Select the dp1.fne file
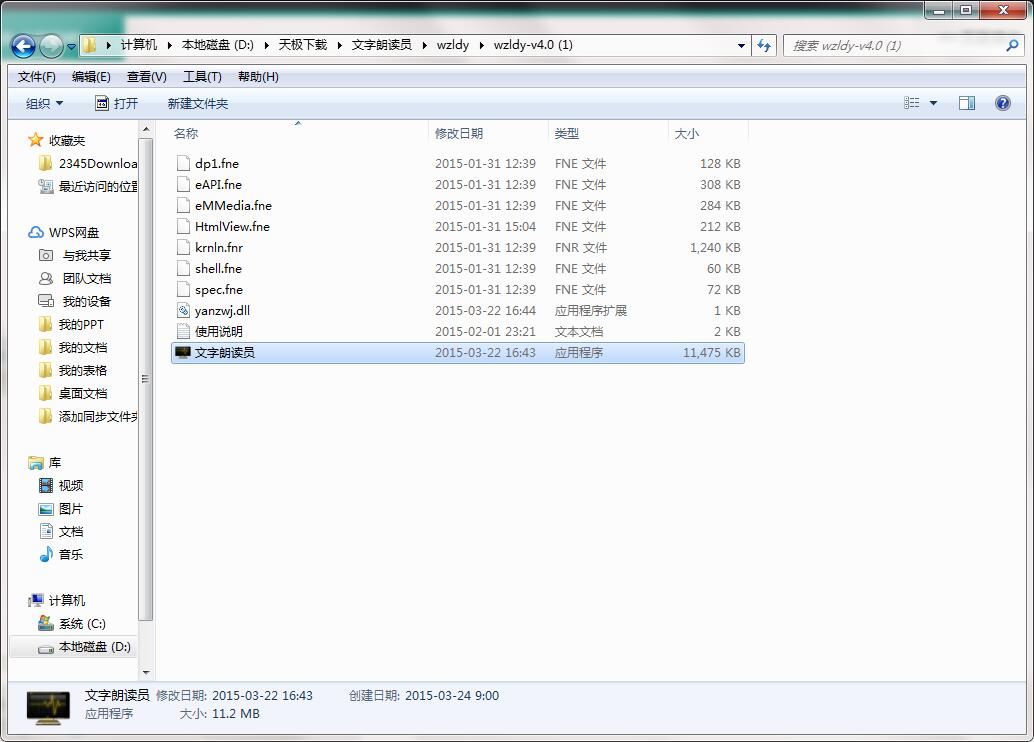 (458, 164)
